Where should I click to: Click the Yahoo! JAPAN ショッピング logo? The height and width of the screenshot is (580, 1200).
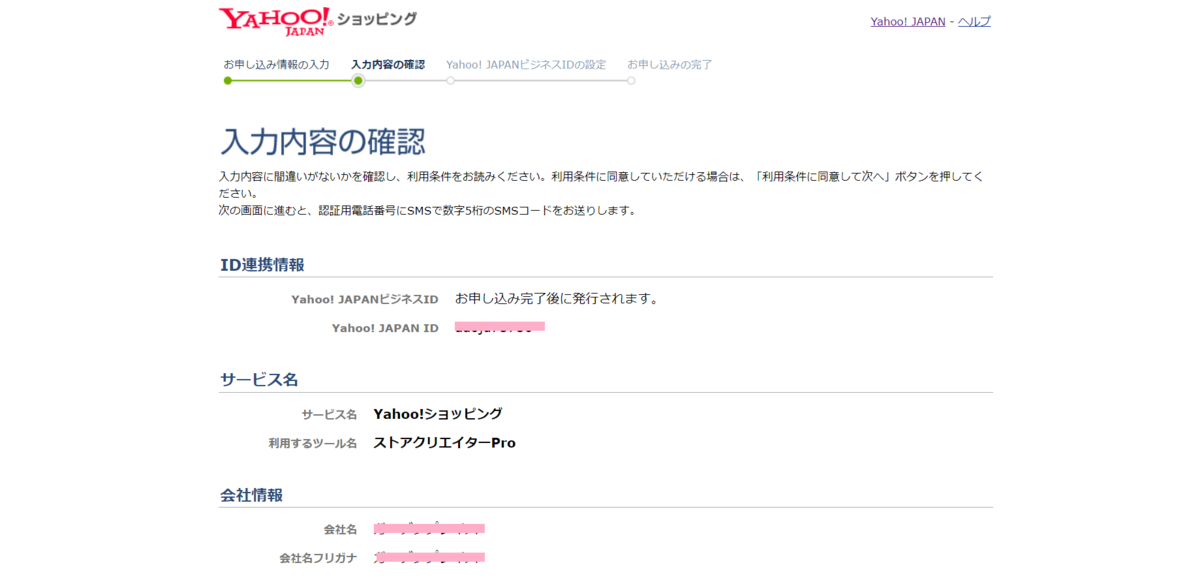[x=318, y=21]
